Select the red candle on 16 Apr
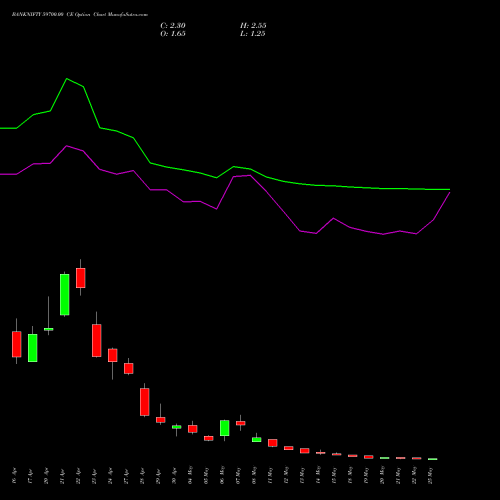Screen dimensions: 500x500 pos(17,344)
